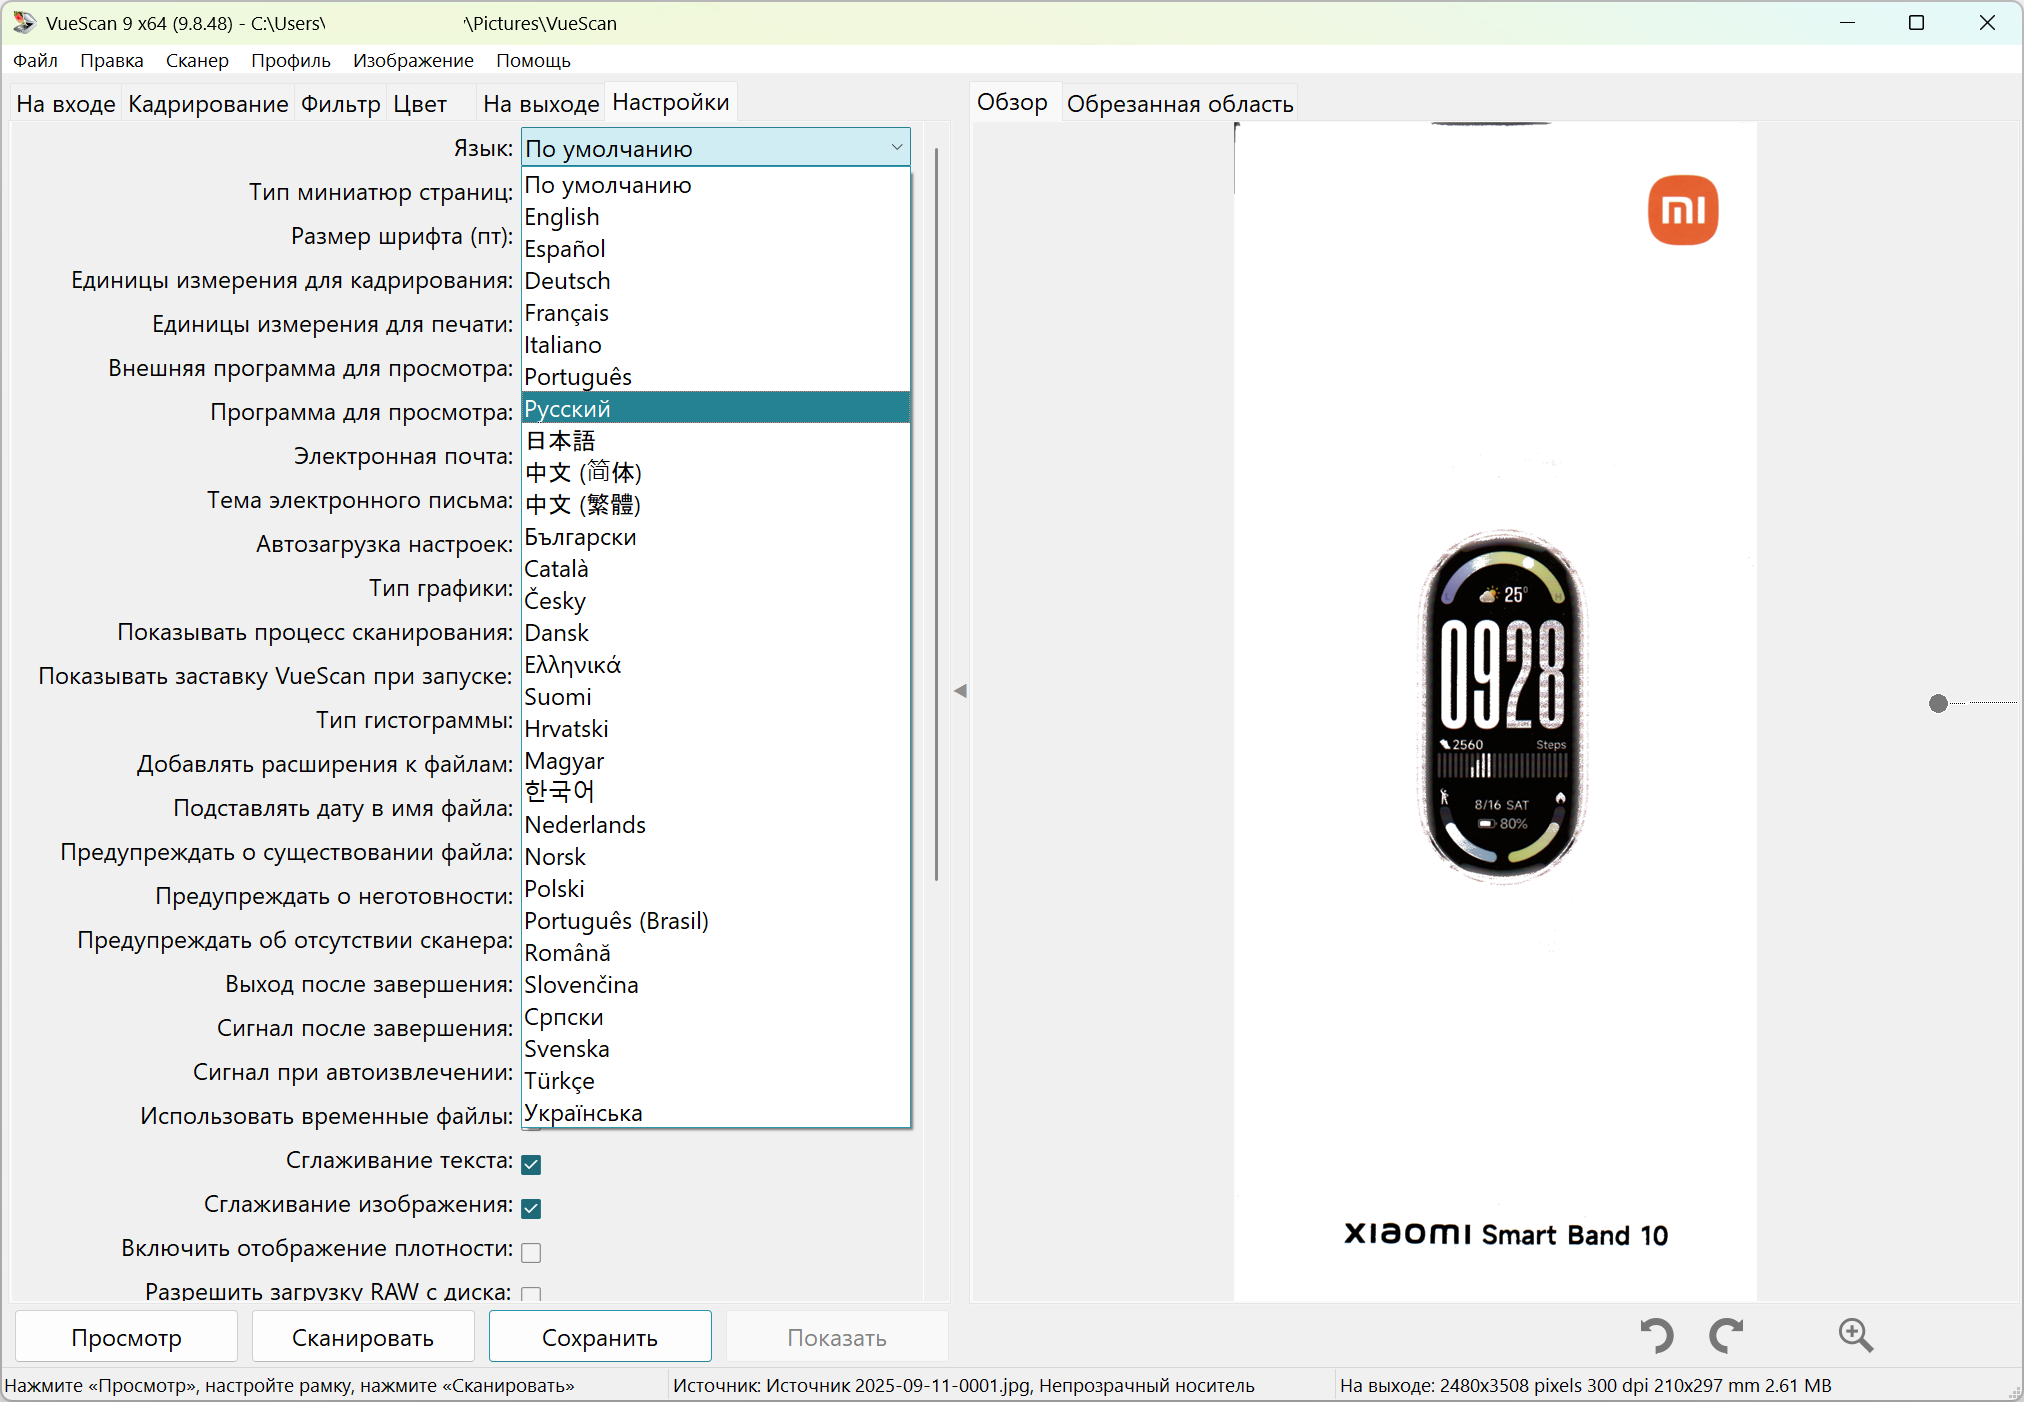The width and height of the screenshot is (2024, 1402).
Task: Collapse the left panel with the triangle arrow
Action: (x=960, y=690)
